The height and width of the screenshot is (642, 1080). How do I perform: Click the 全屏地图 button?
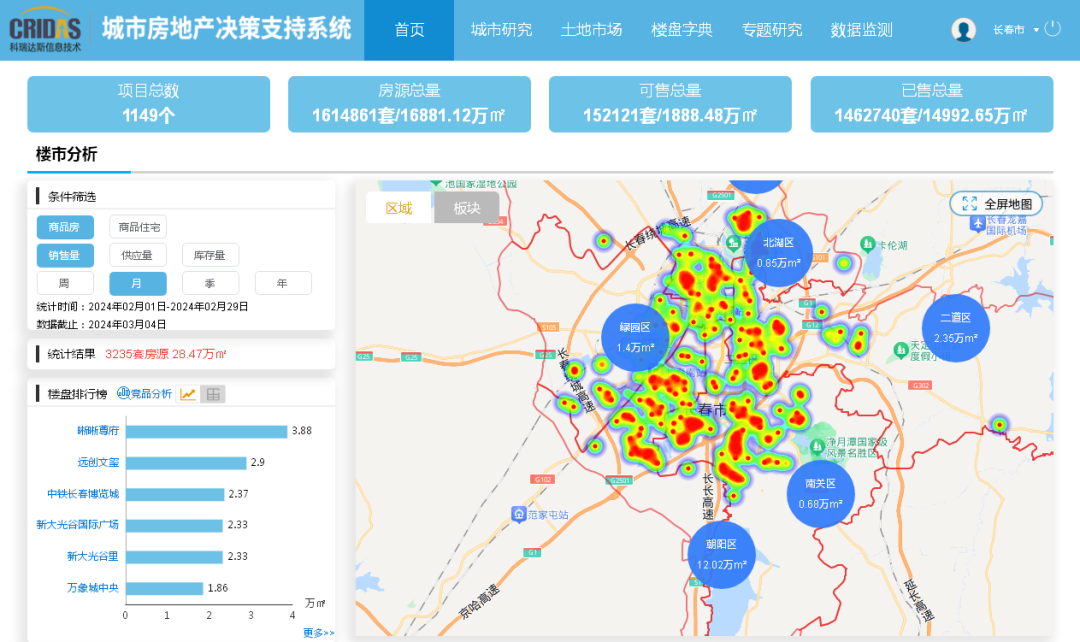996,204
